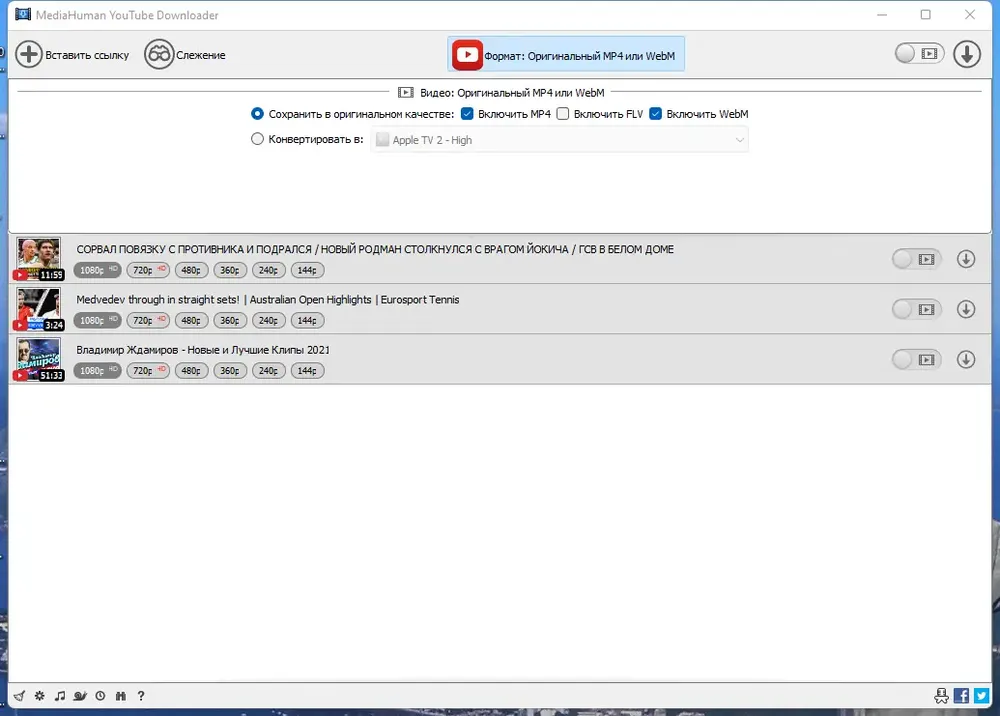Uncheck the Включить WebM checkbox
This screenshot has height=716, width=1000.
click(x=656, y=113)
